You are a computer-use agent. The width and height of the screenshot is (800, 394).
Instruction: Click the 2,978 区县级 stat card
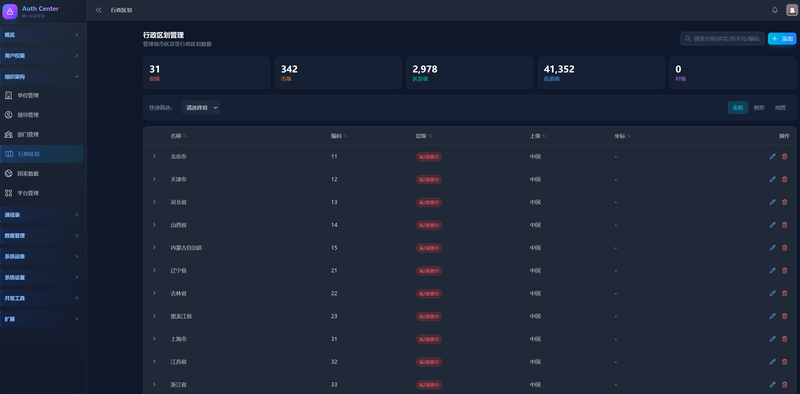coord(469,73)
